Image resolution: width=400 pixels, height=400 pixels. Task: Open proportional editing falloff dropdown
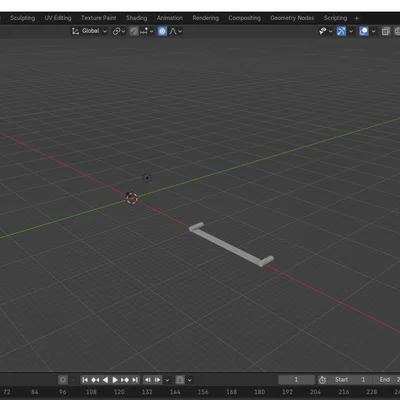(176, 31)
